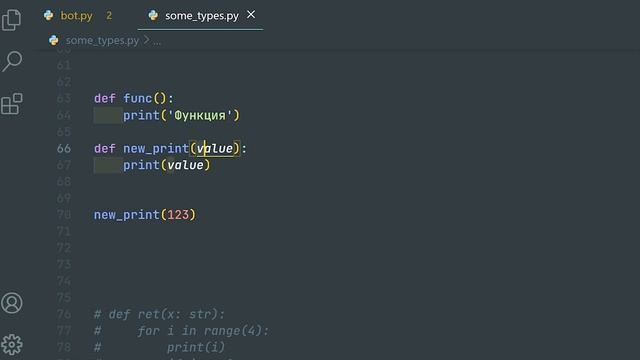The height and width of the screenshot is (360, 640).
Task: Open the Search magnifier icon
Action: (12, 61)
